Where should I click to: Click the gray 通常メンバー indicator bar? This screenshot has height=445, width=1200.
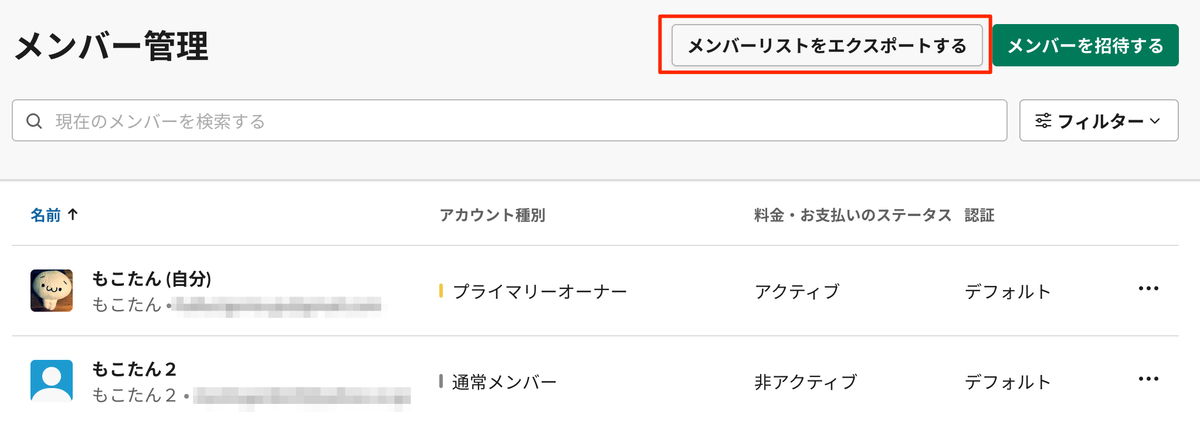441,381
